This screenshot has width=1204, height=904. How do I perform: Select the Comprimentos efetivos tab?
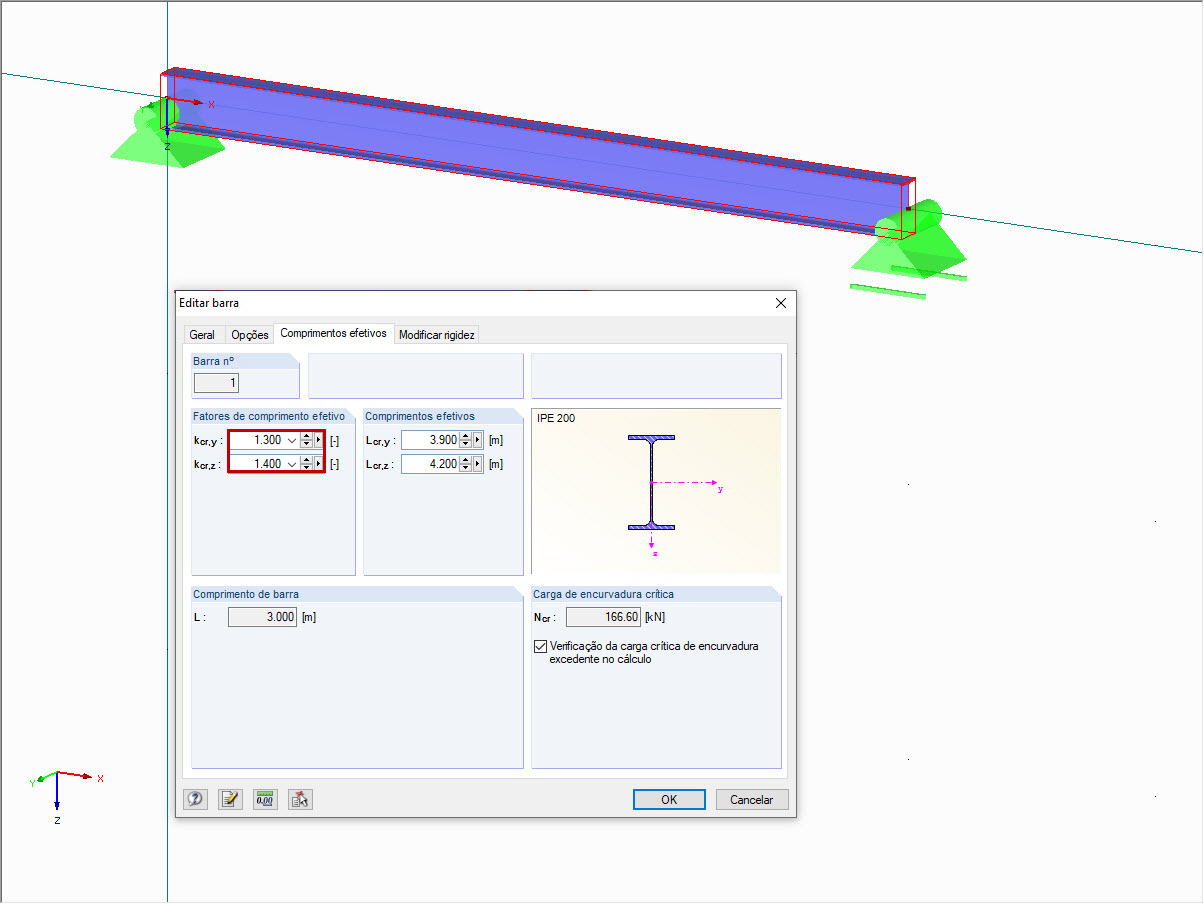[x=334, y=333]
